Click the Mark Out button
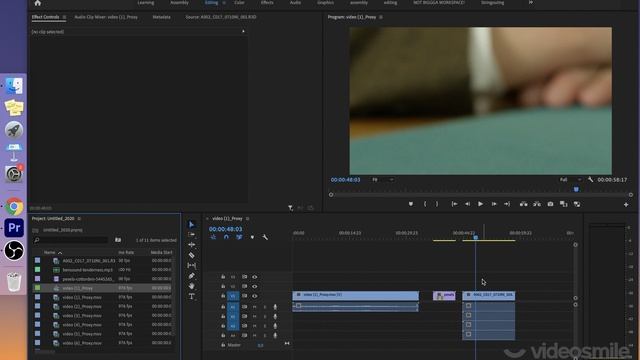This screenshot has height=360, width=640. (437, 204)
